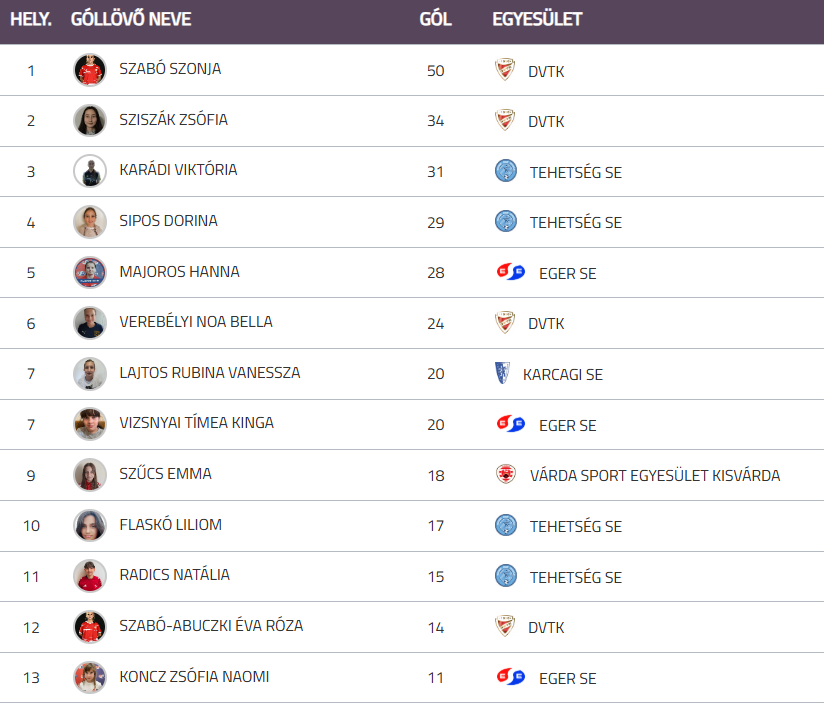Click Sipos Dorina's profile picture
The width and height of the screenshot is (824, 706).
pyautogui.click(x=90, y=221)
